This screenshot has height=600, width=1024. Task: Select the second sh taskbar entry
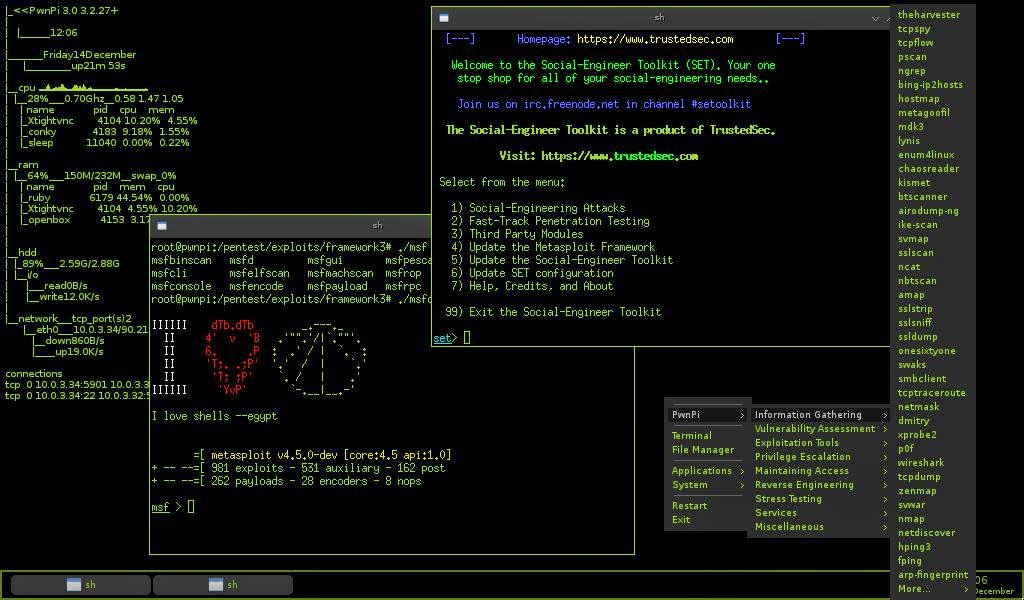pos(223,584)
